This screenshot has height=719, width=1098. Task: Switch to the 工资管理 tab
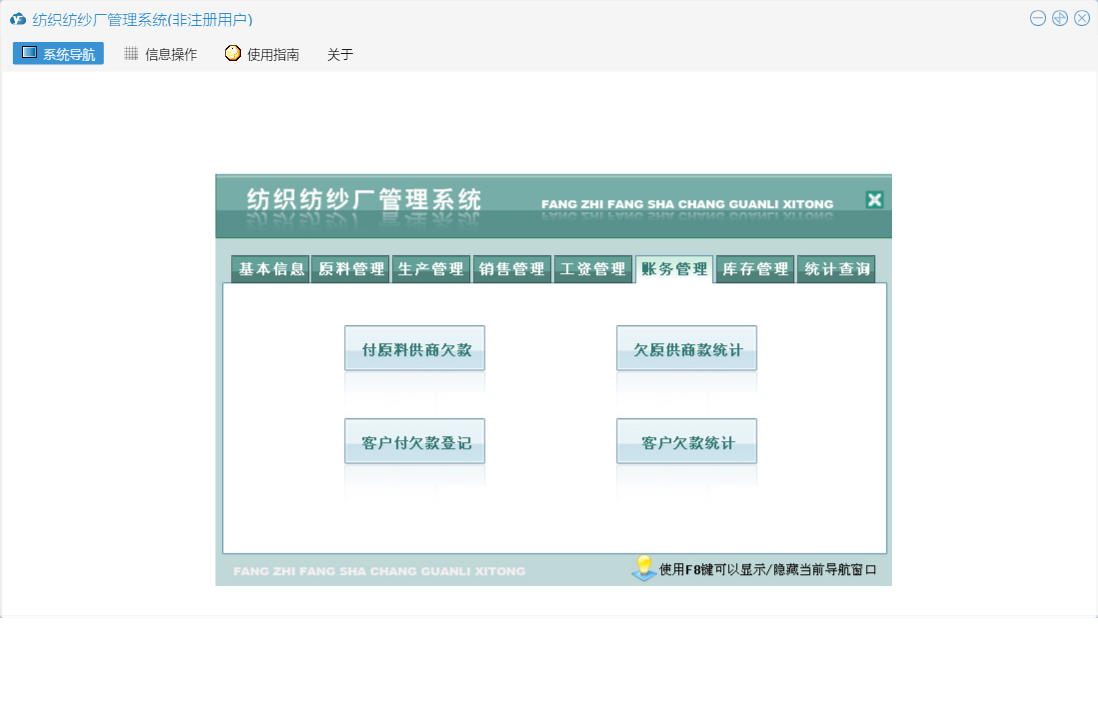(593, 269)
